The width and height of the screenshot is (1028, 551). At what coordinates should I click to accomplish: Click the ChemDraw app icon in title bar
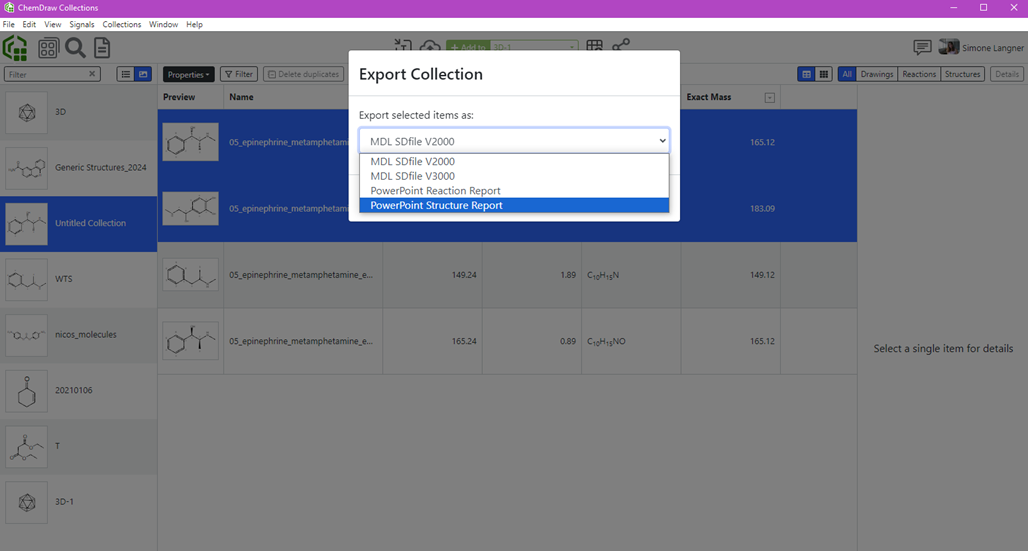pos(9,8)
